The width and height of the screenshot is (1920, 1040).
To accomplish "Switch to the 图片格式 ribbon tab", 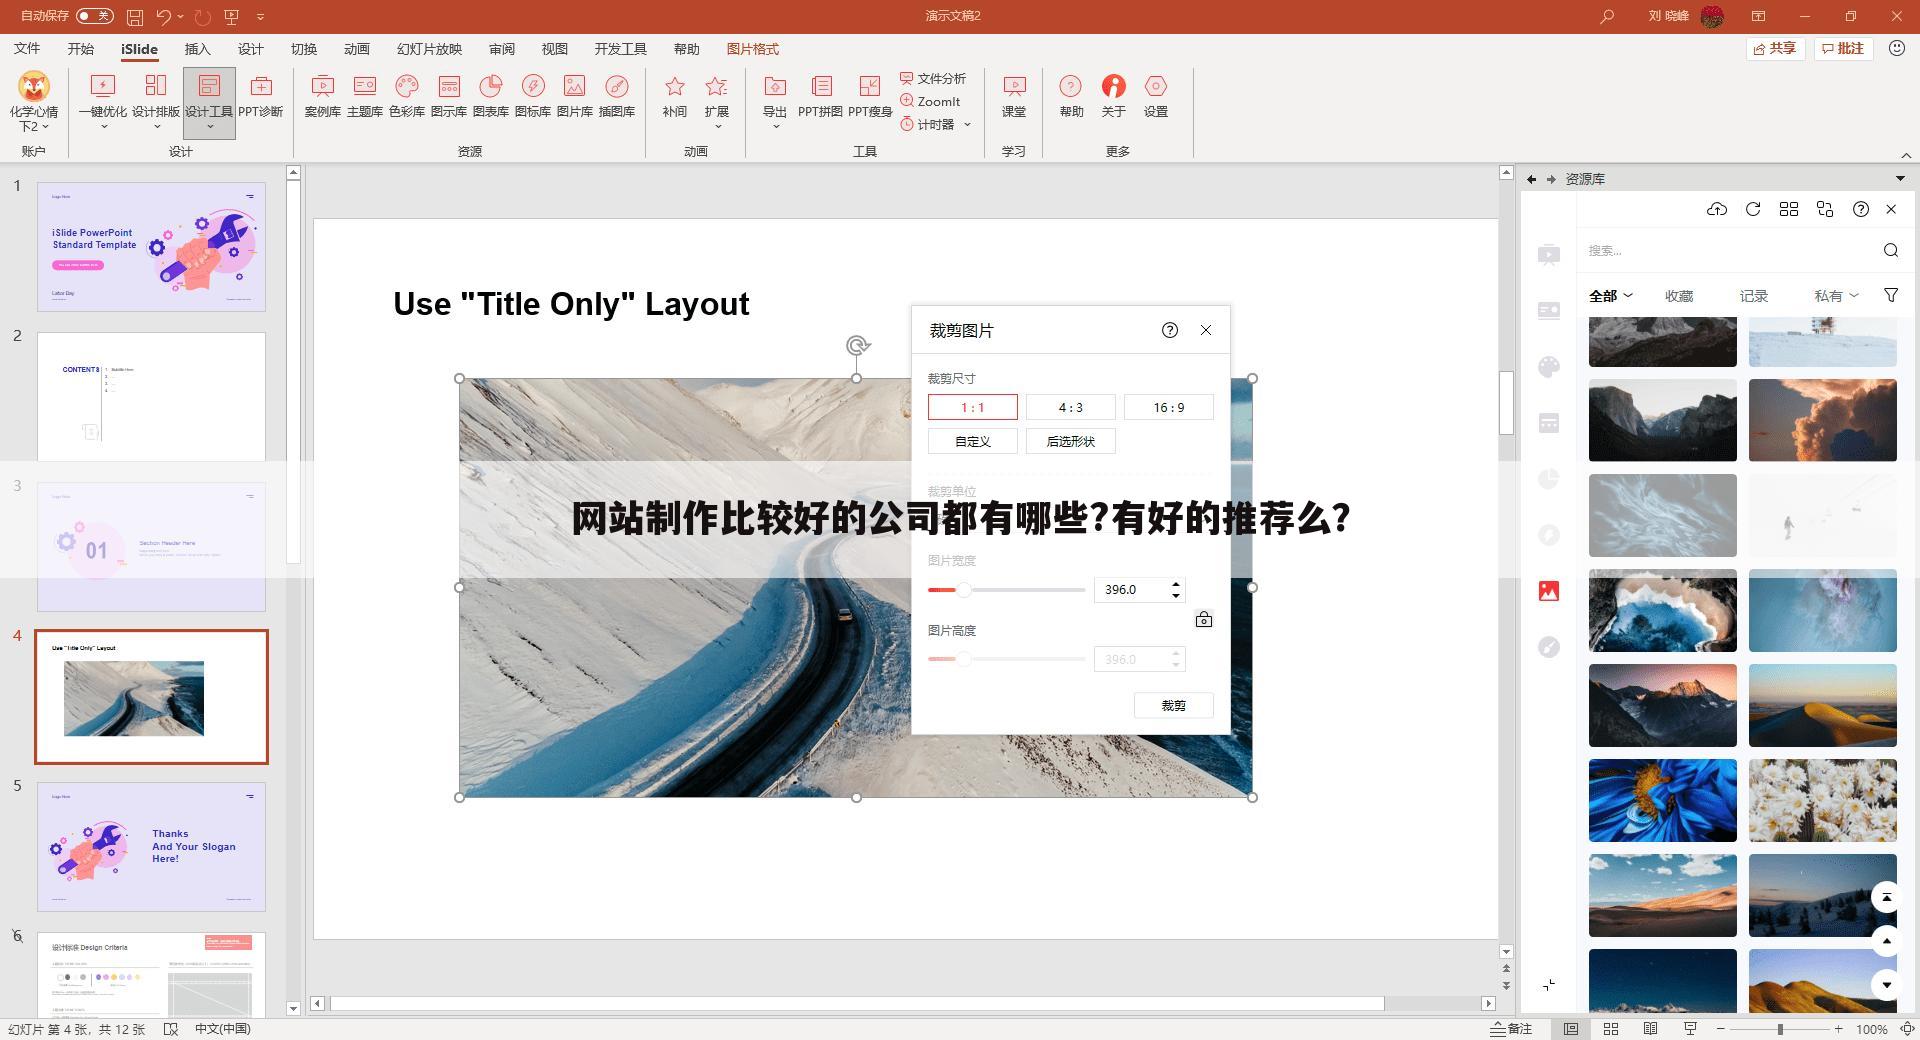I will click(x=752, y=49).
